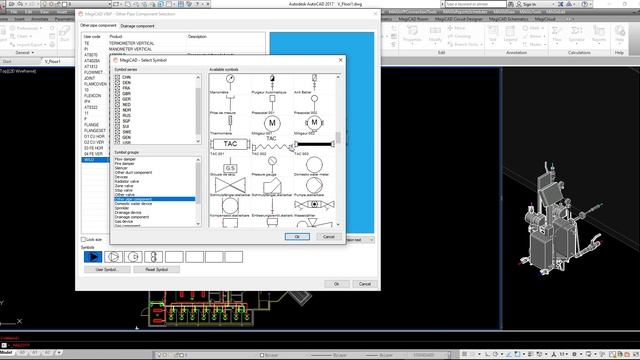Click Ok in Select Symbol dialog
This screenshot has height=360, width=640.
tap(297, 237)
